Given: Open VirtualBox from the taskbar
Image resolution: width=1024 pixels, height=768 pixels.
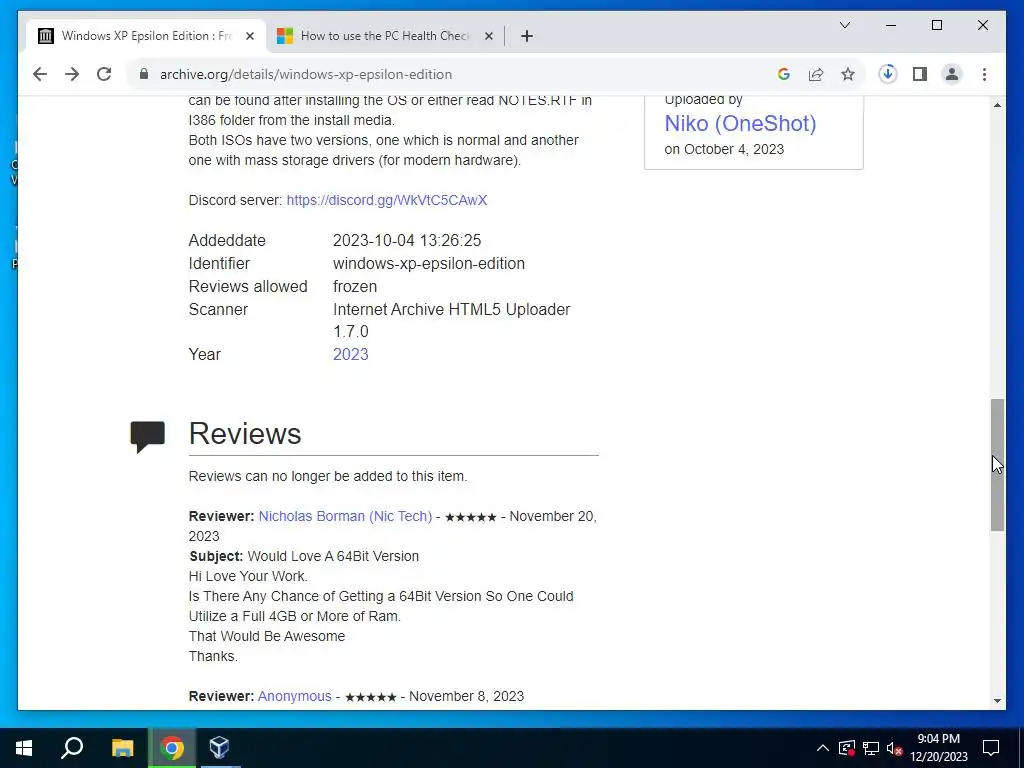Looking at the screenshot, I should [219, 748].
